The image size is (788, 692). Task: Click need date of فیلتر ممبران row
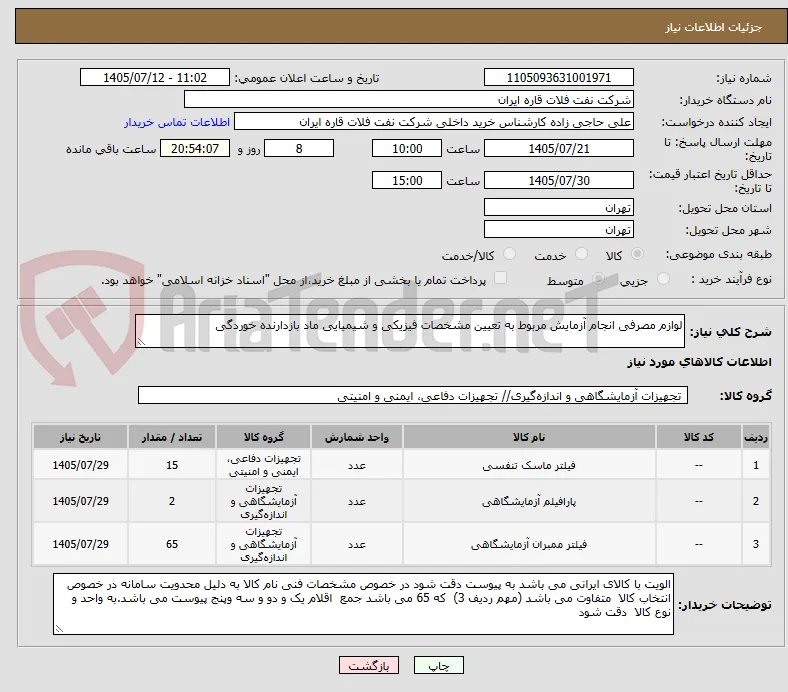pyautogui.click(x=80, y=544)
